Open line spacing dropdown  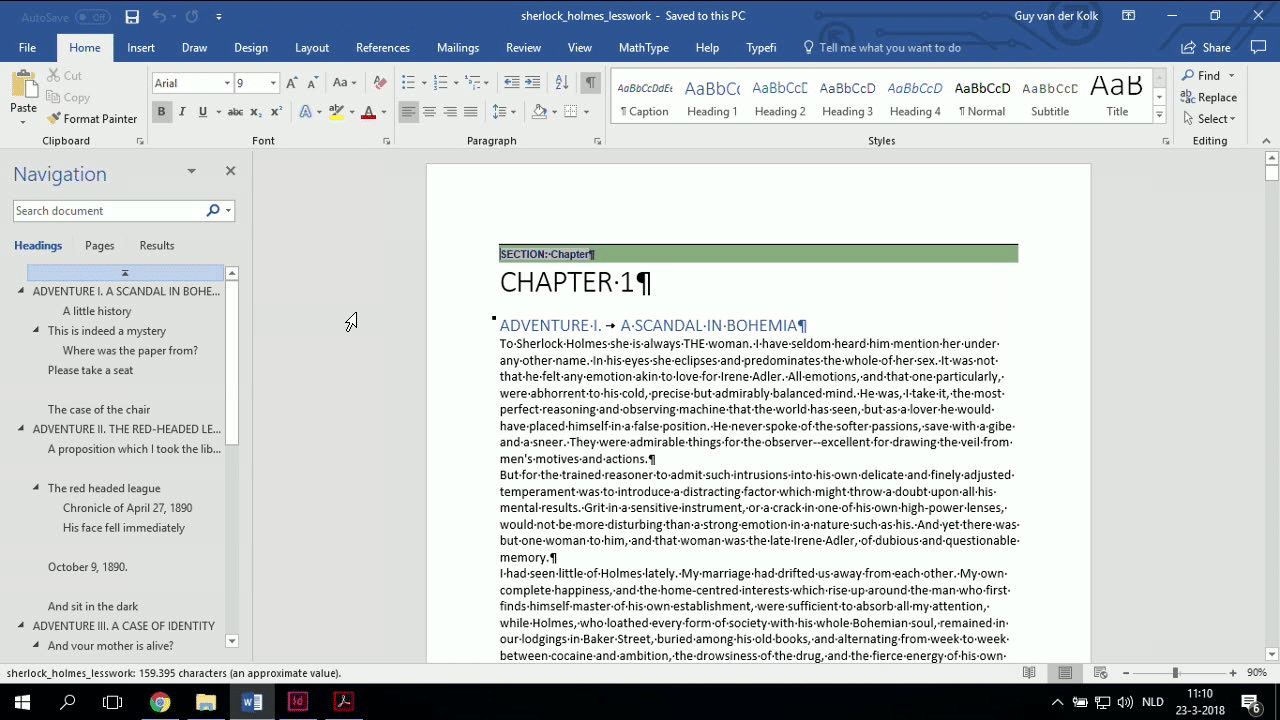click(x=504, y=112)
